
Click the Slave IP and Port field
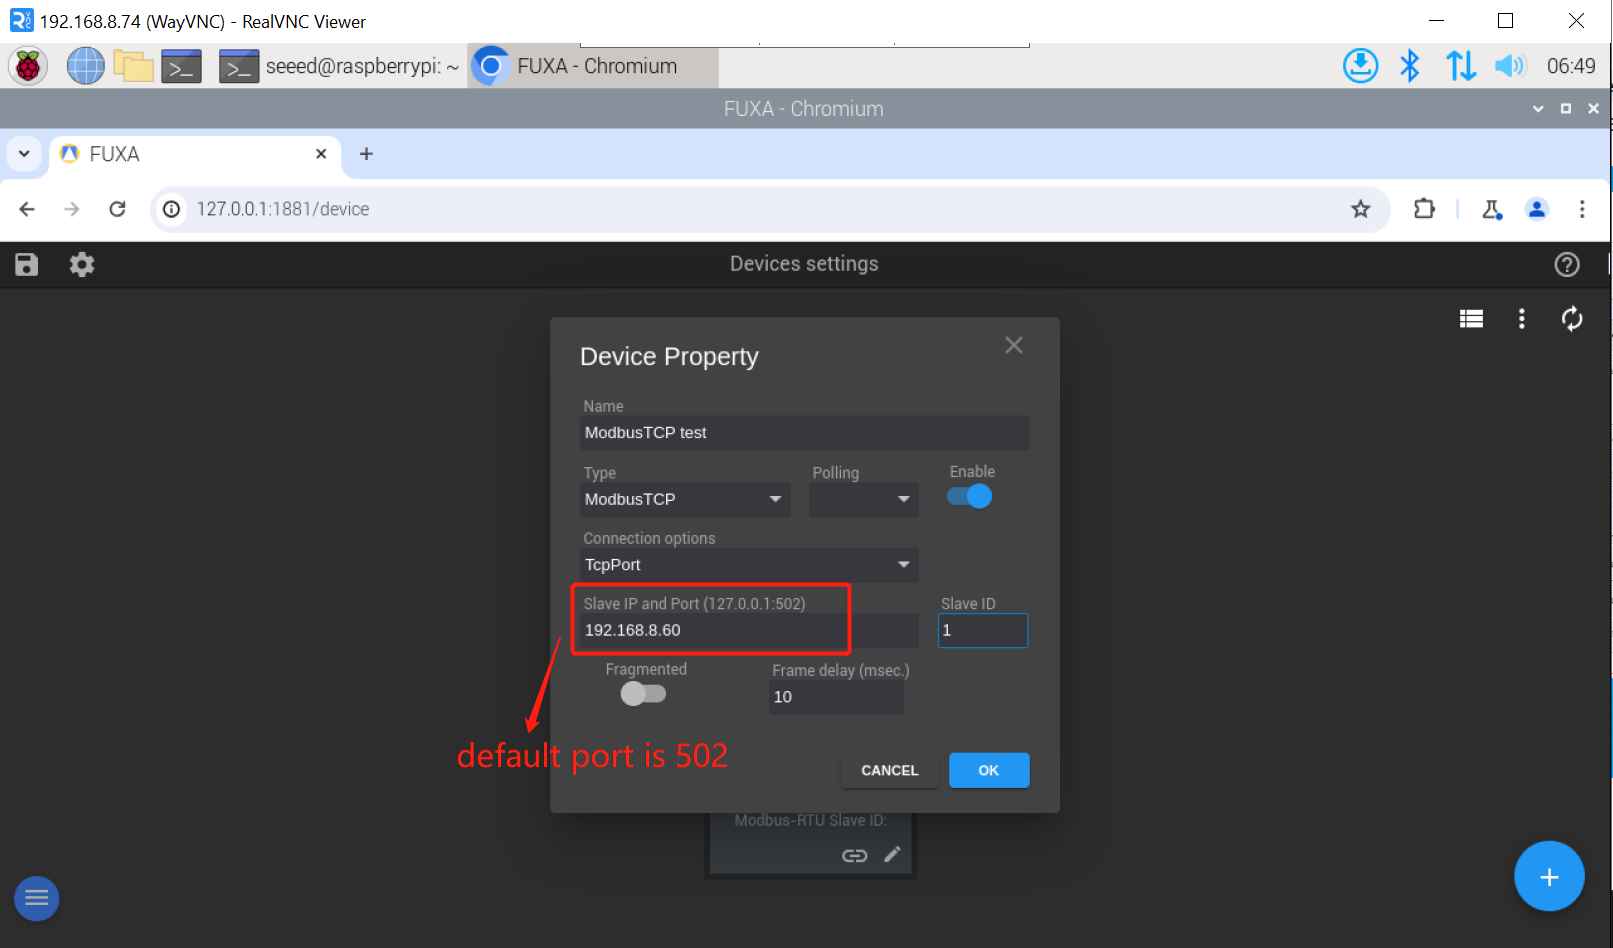click(749, 630)
